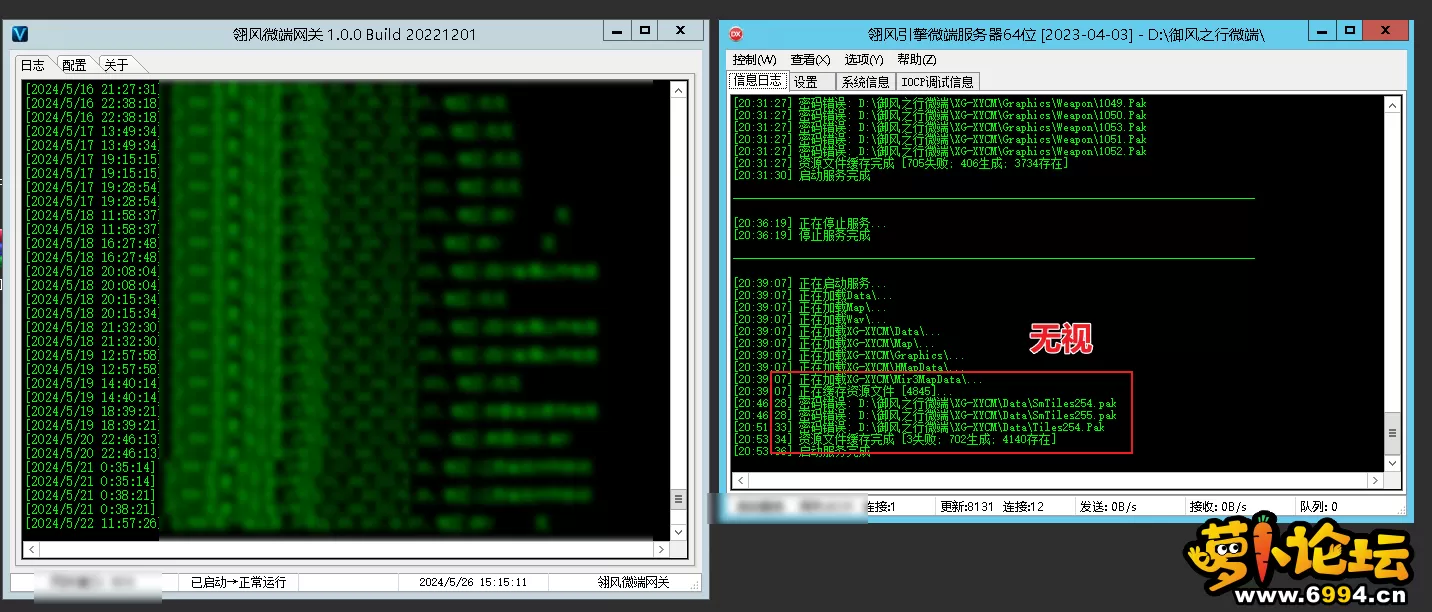Click the gateway log's vertical scrollbar thumb
The width and height of the screenshot is (1432, 612).
679,499
